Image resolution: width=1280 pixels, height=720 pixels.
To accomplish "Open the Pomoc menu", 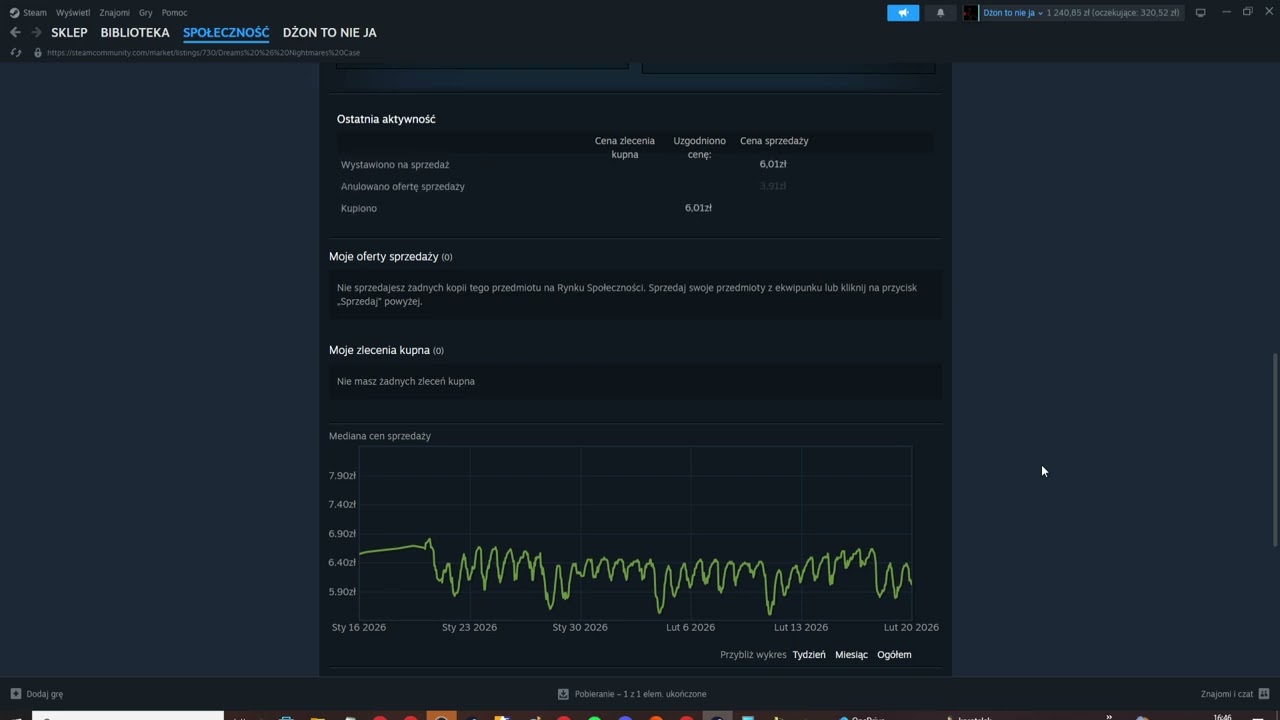I will click(174, 13).
